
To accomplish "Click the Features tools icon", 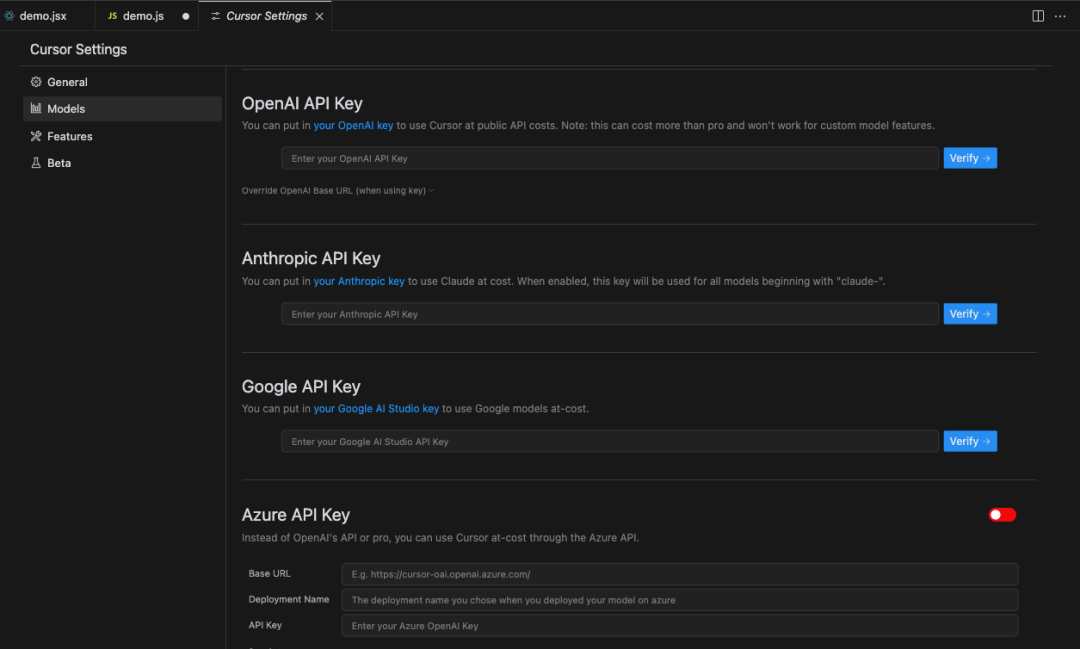I will point(36,136).
